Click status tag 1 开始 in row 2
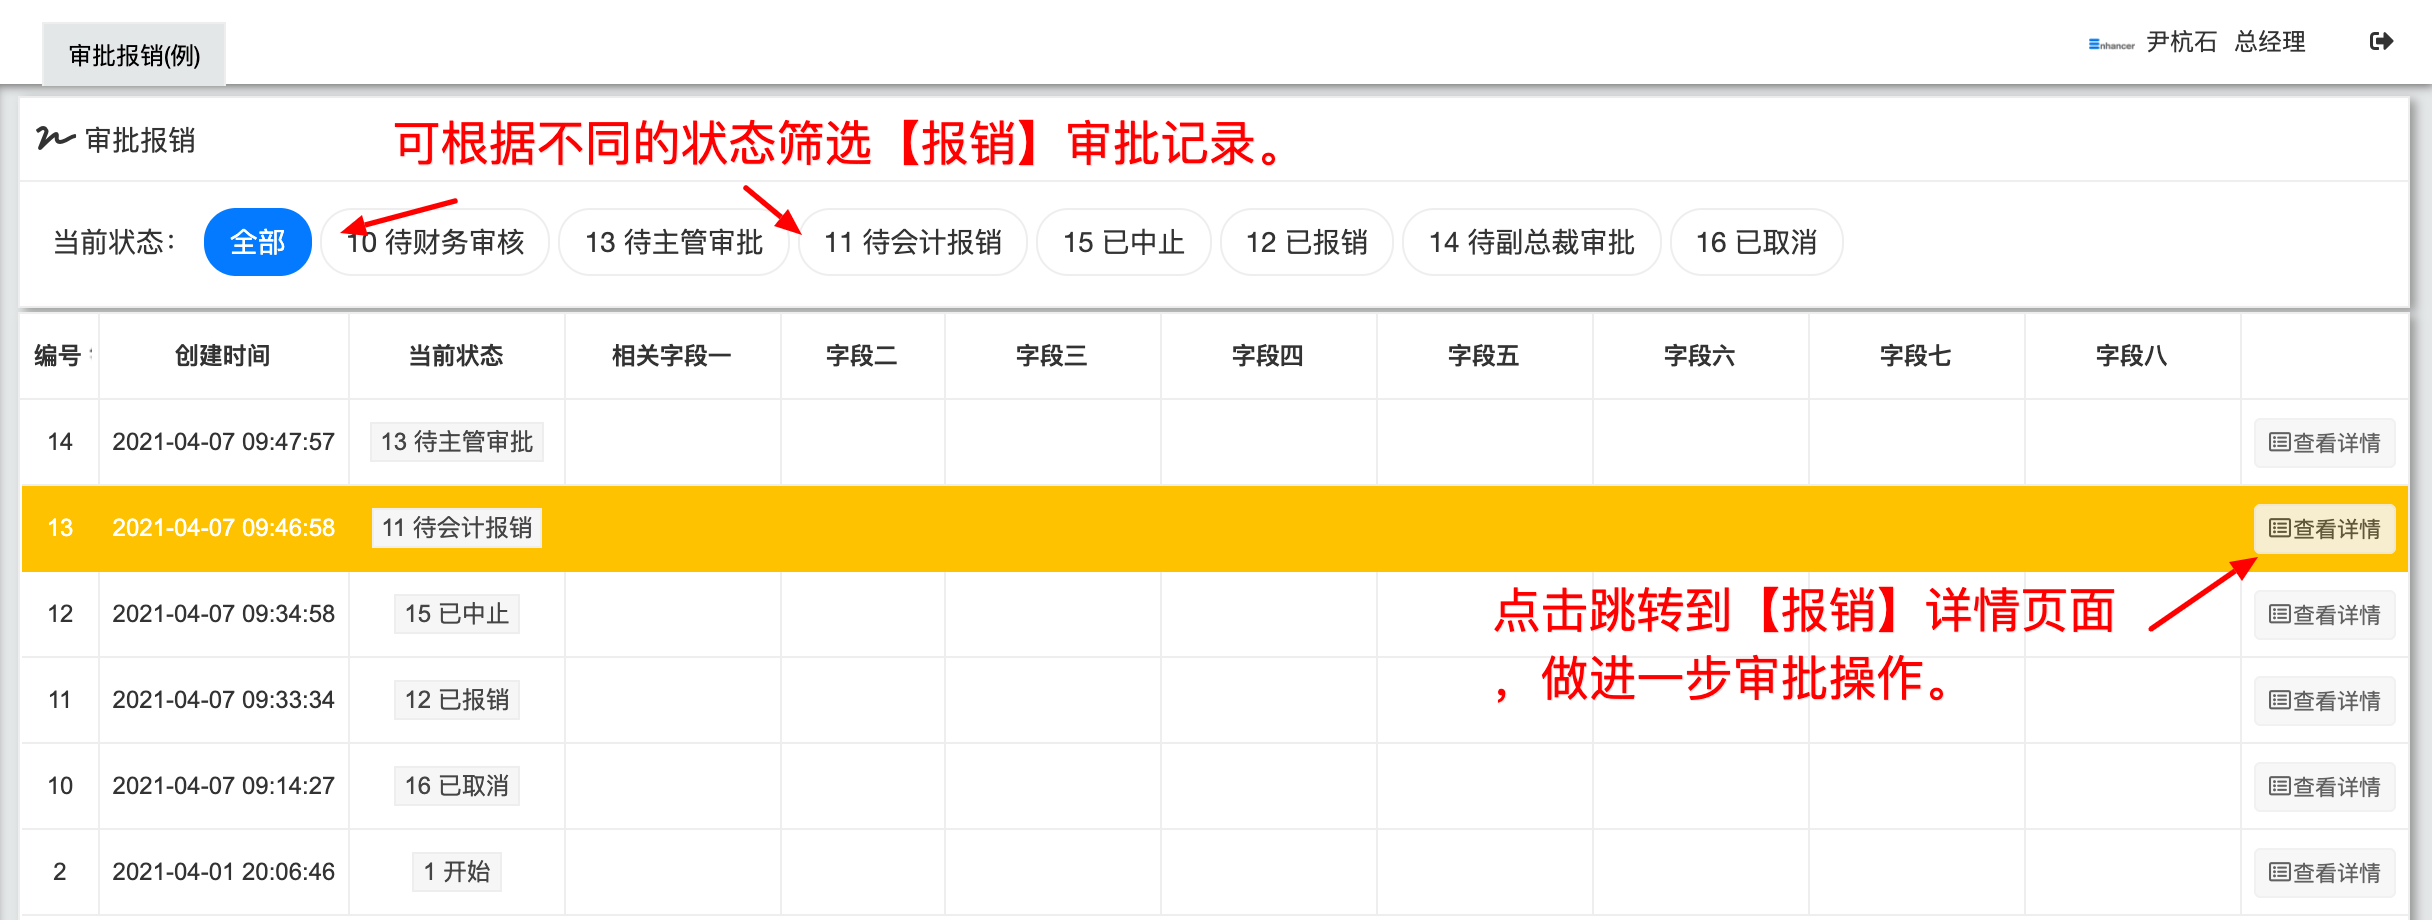The width and height of the screenshot is (2432, 920). coord(457,872)
